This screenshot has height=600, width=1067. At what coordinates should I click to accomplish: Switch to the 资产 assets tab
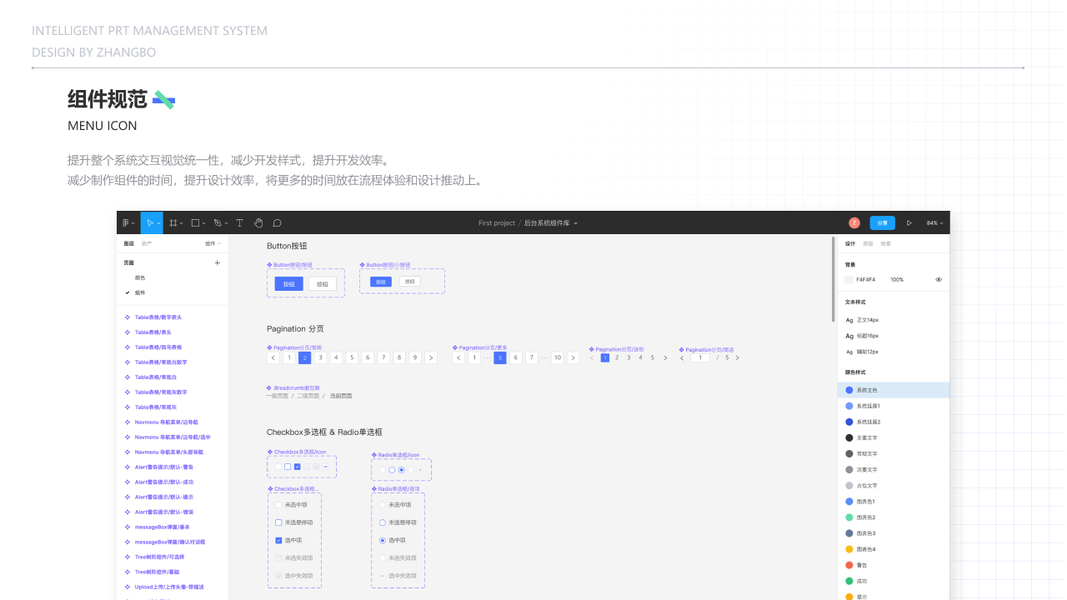pos(146,244)
